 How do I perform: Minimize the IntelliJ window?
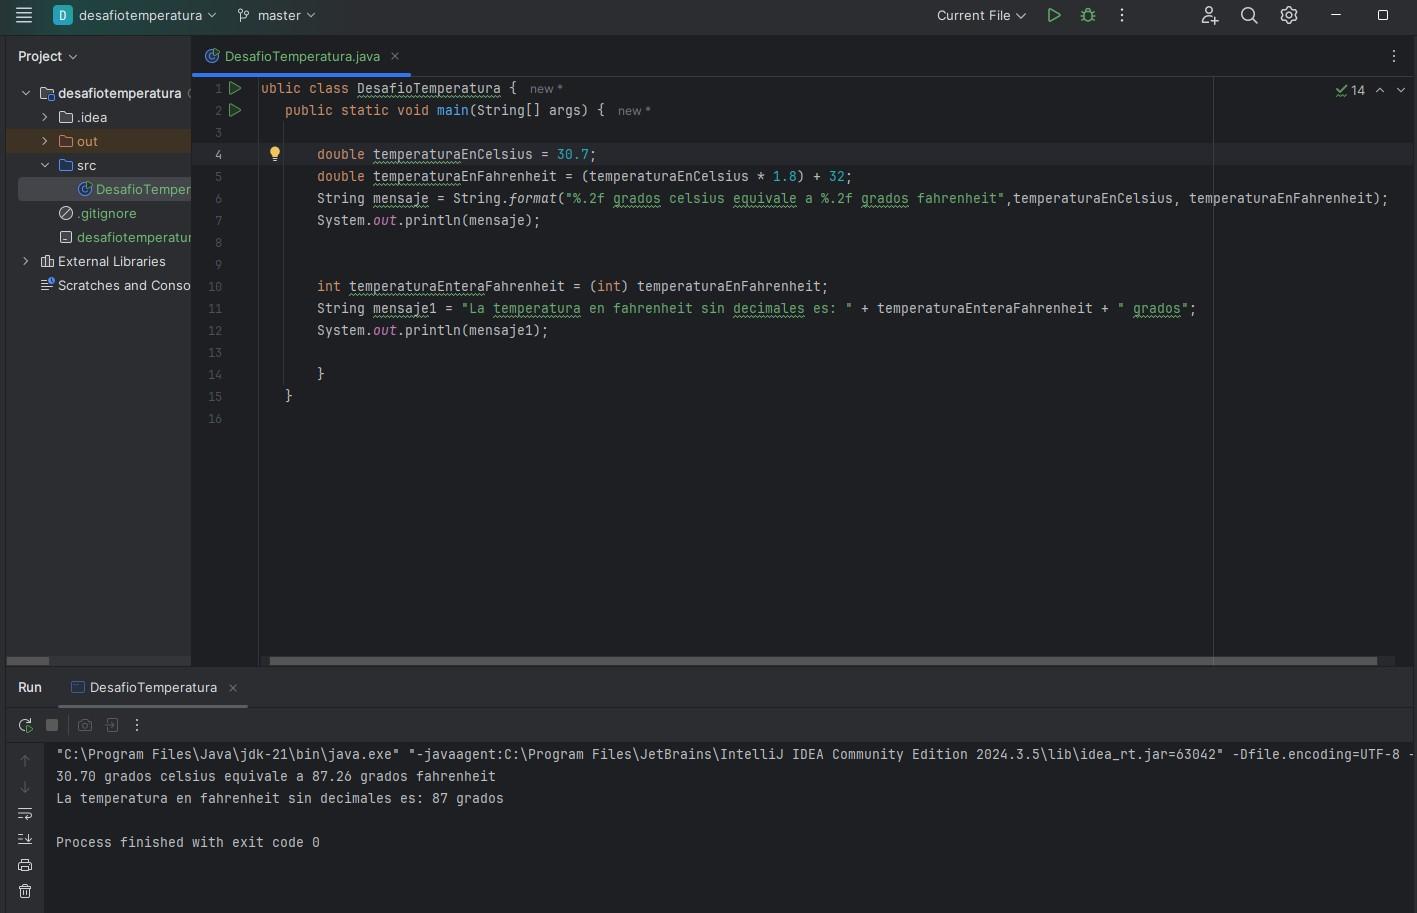[x=1336, y=15]
